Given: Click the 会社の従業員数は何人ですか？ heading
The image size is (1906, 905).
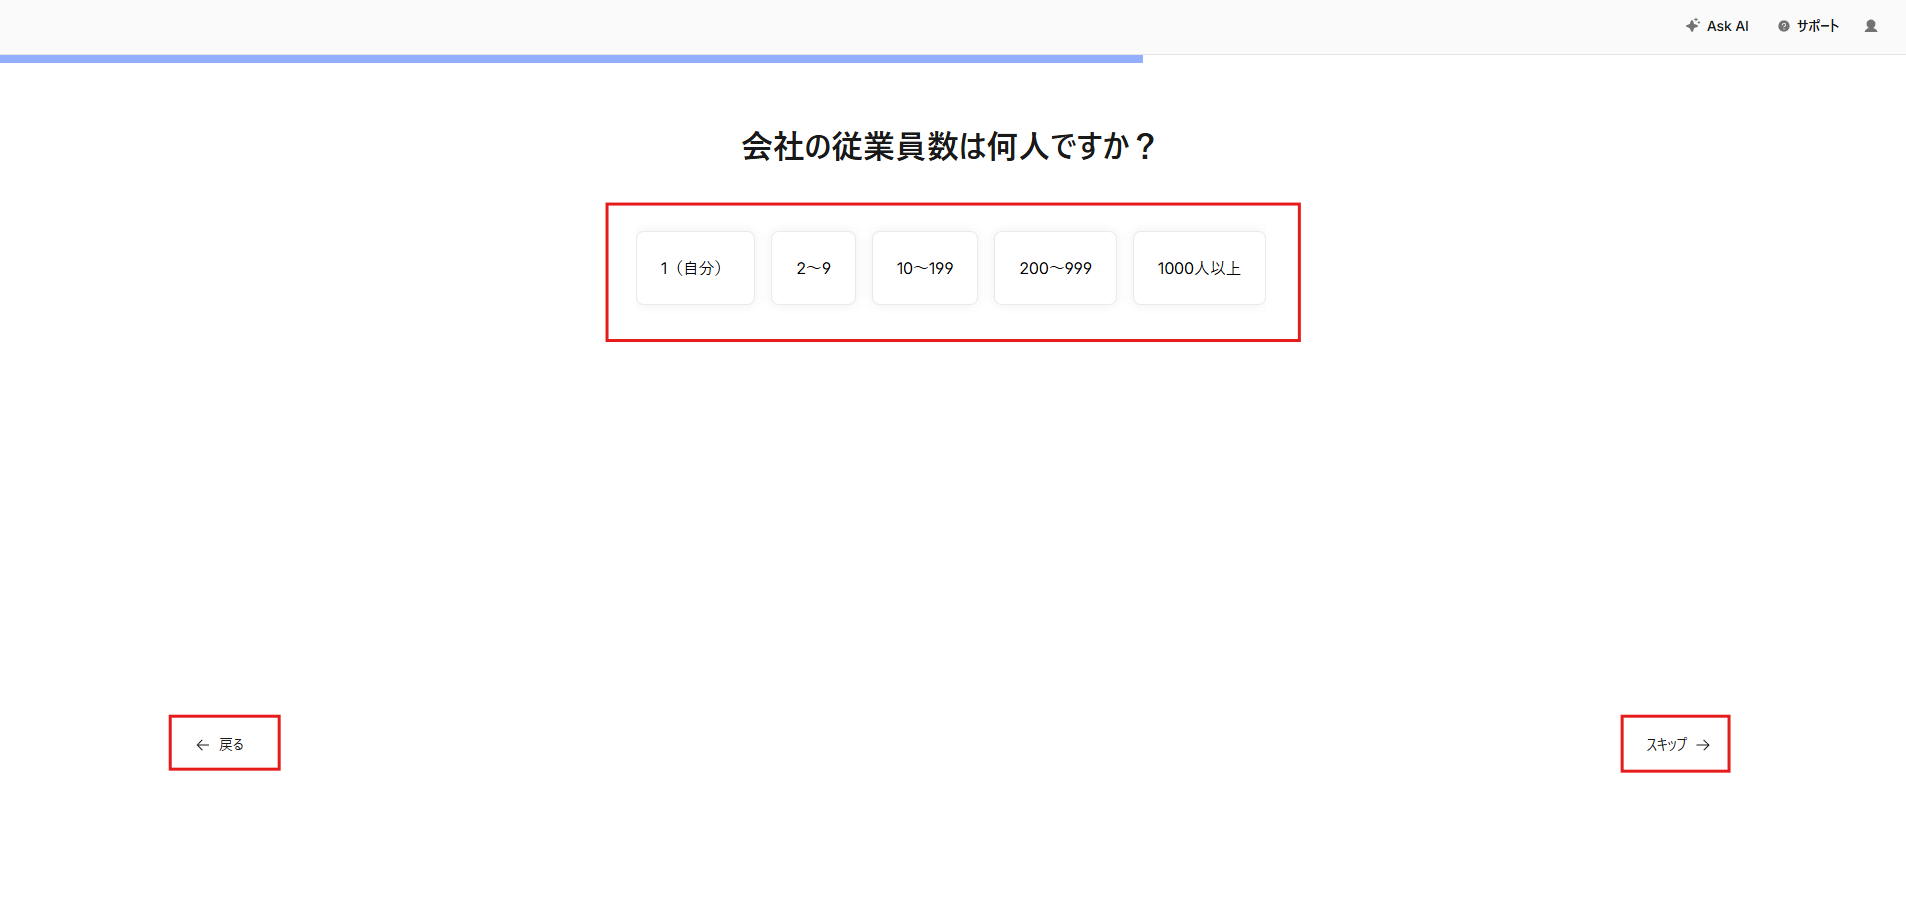Looking at the screenshot, I should click(x=948, y=147).
